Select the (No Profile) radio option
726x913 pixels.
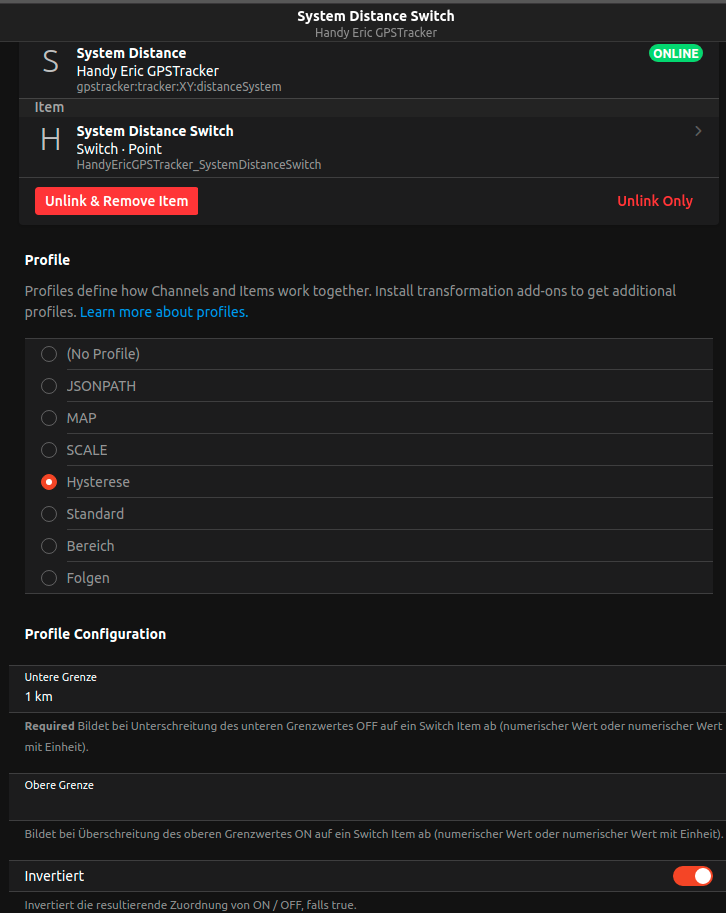(x=49, y=354)
